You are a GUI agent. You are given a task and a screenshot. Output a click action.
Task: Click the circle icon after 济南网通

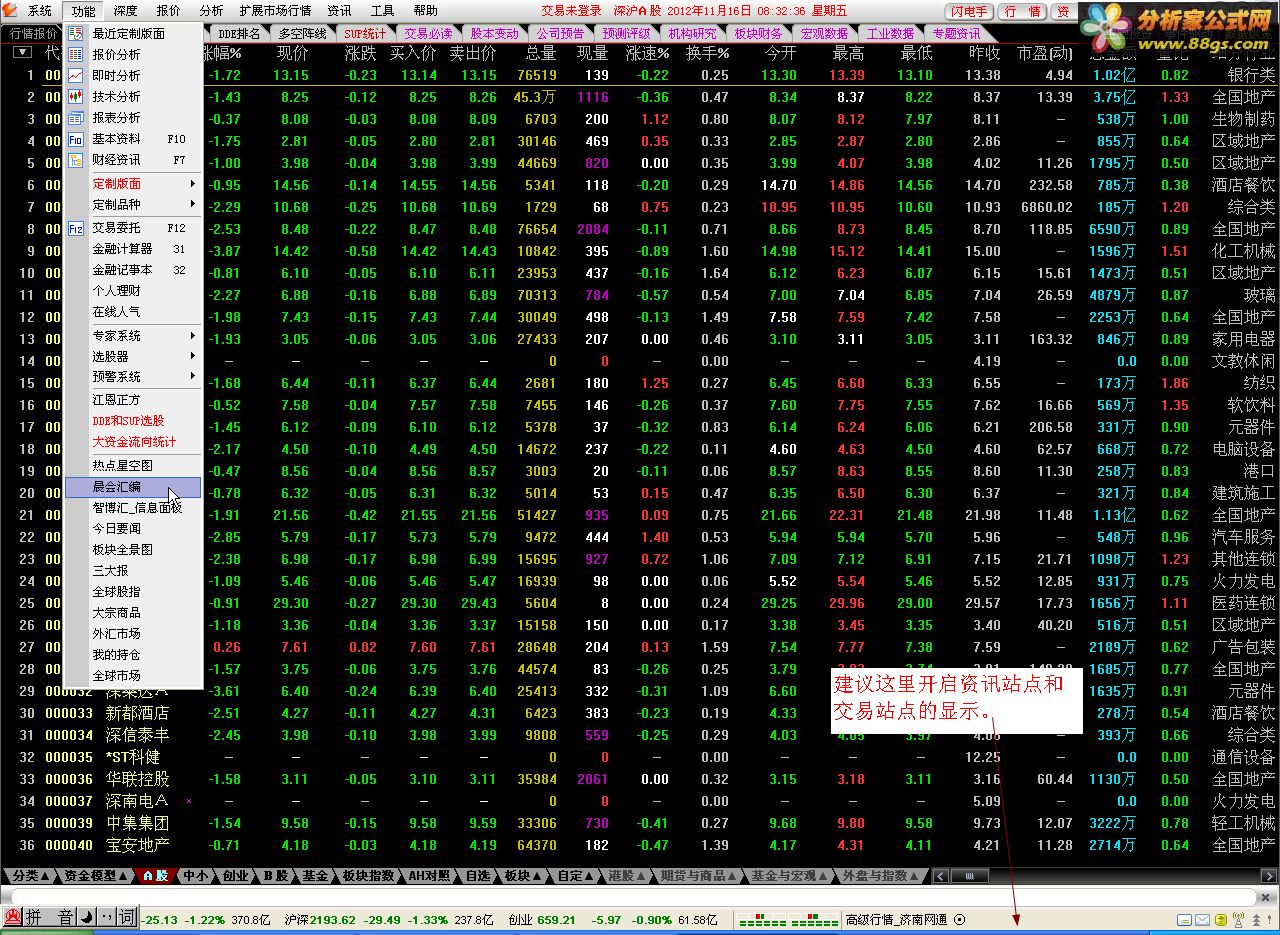[960, 919]
